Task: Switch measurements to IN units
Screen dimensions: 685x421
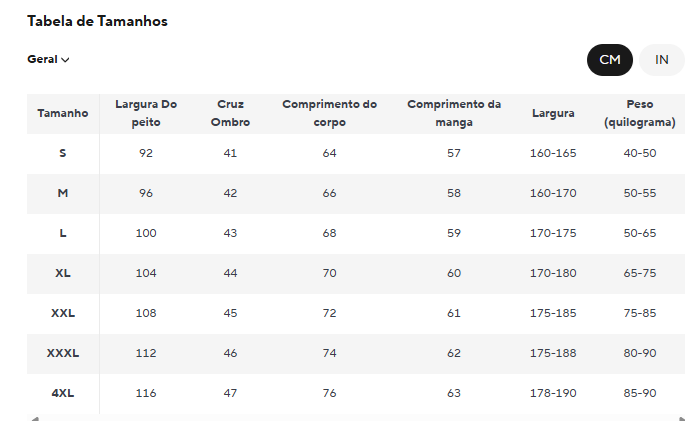Action: [661, 60]
